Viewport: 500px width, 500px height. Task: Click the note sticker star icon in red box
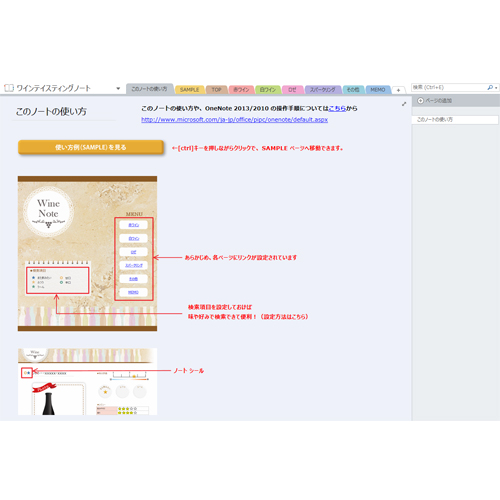tap(27, 373)
